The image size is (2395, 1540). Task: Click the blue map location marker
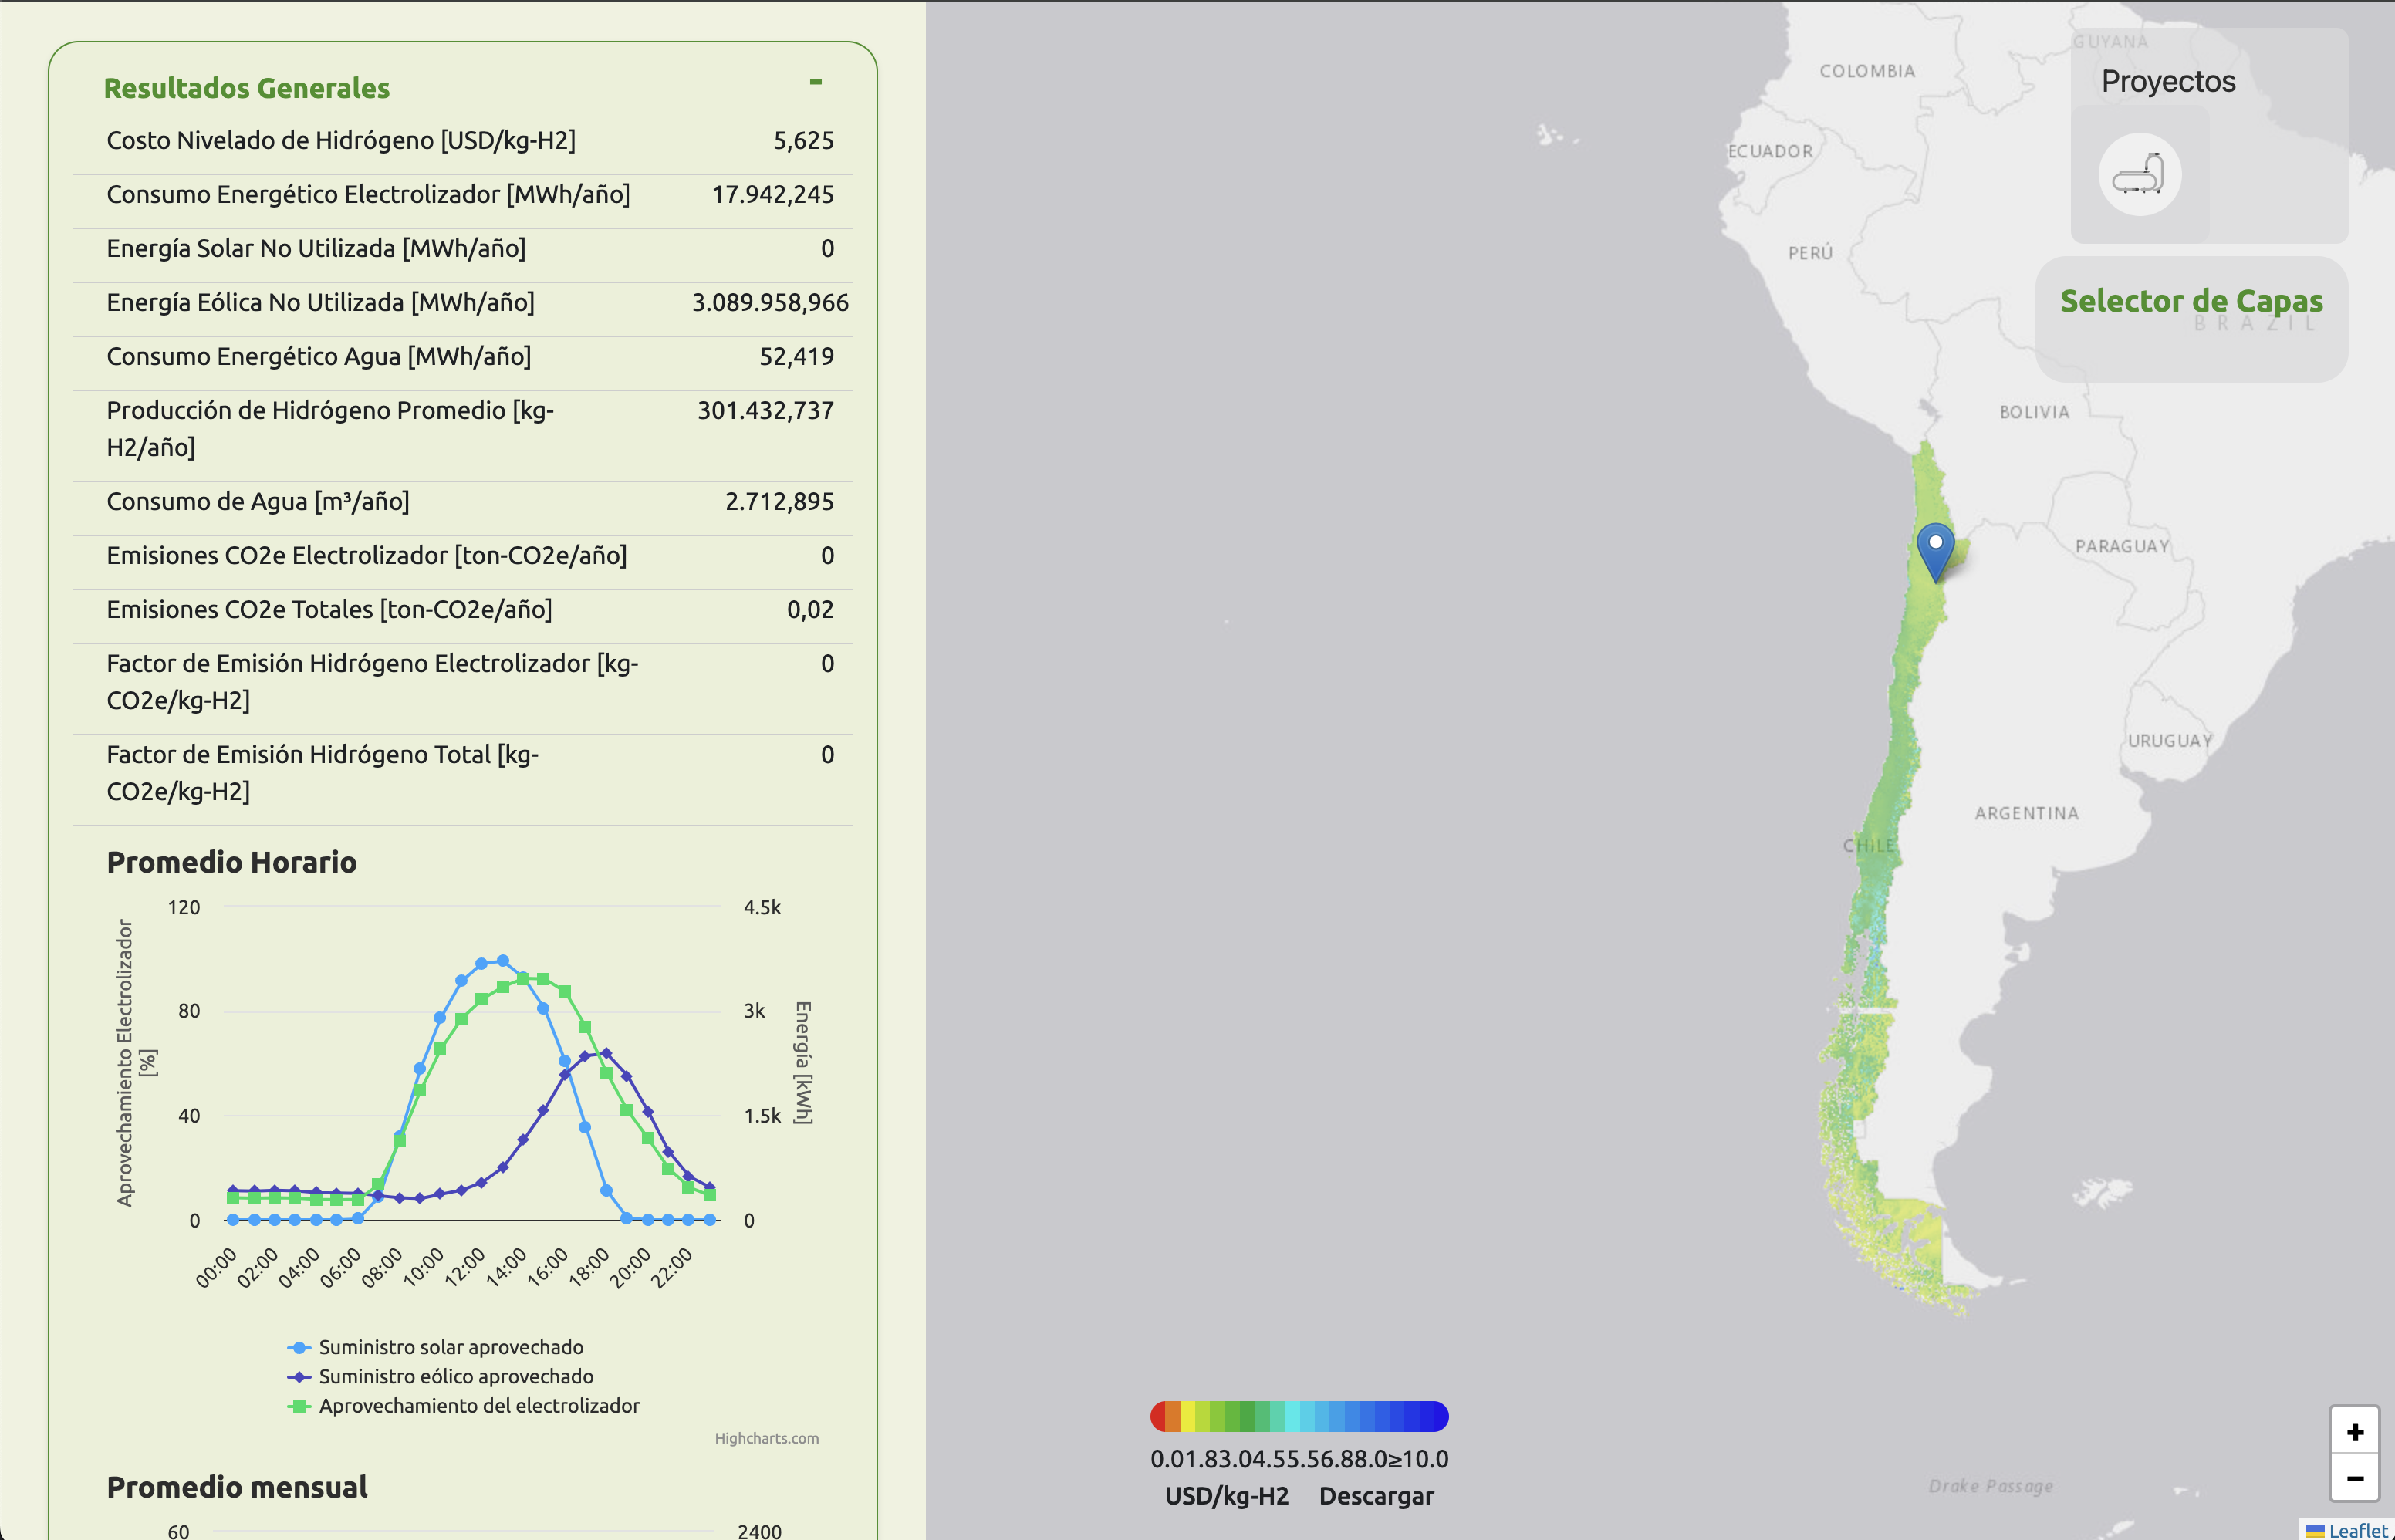(x=1935, y=552)
